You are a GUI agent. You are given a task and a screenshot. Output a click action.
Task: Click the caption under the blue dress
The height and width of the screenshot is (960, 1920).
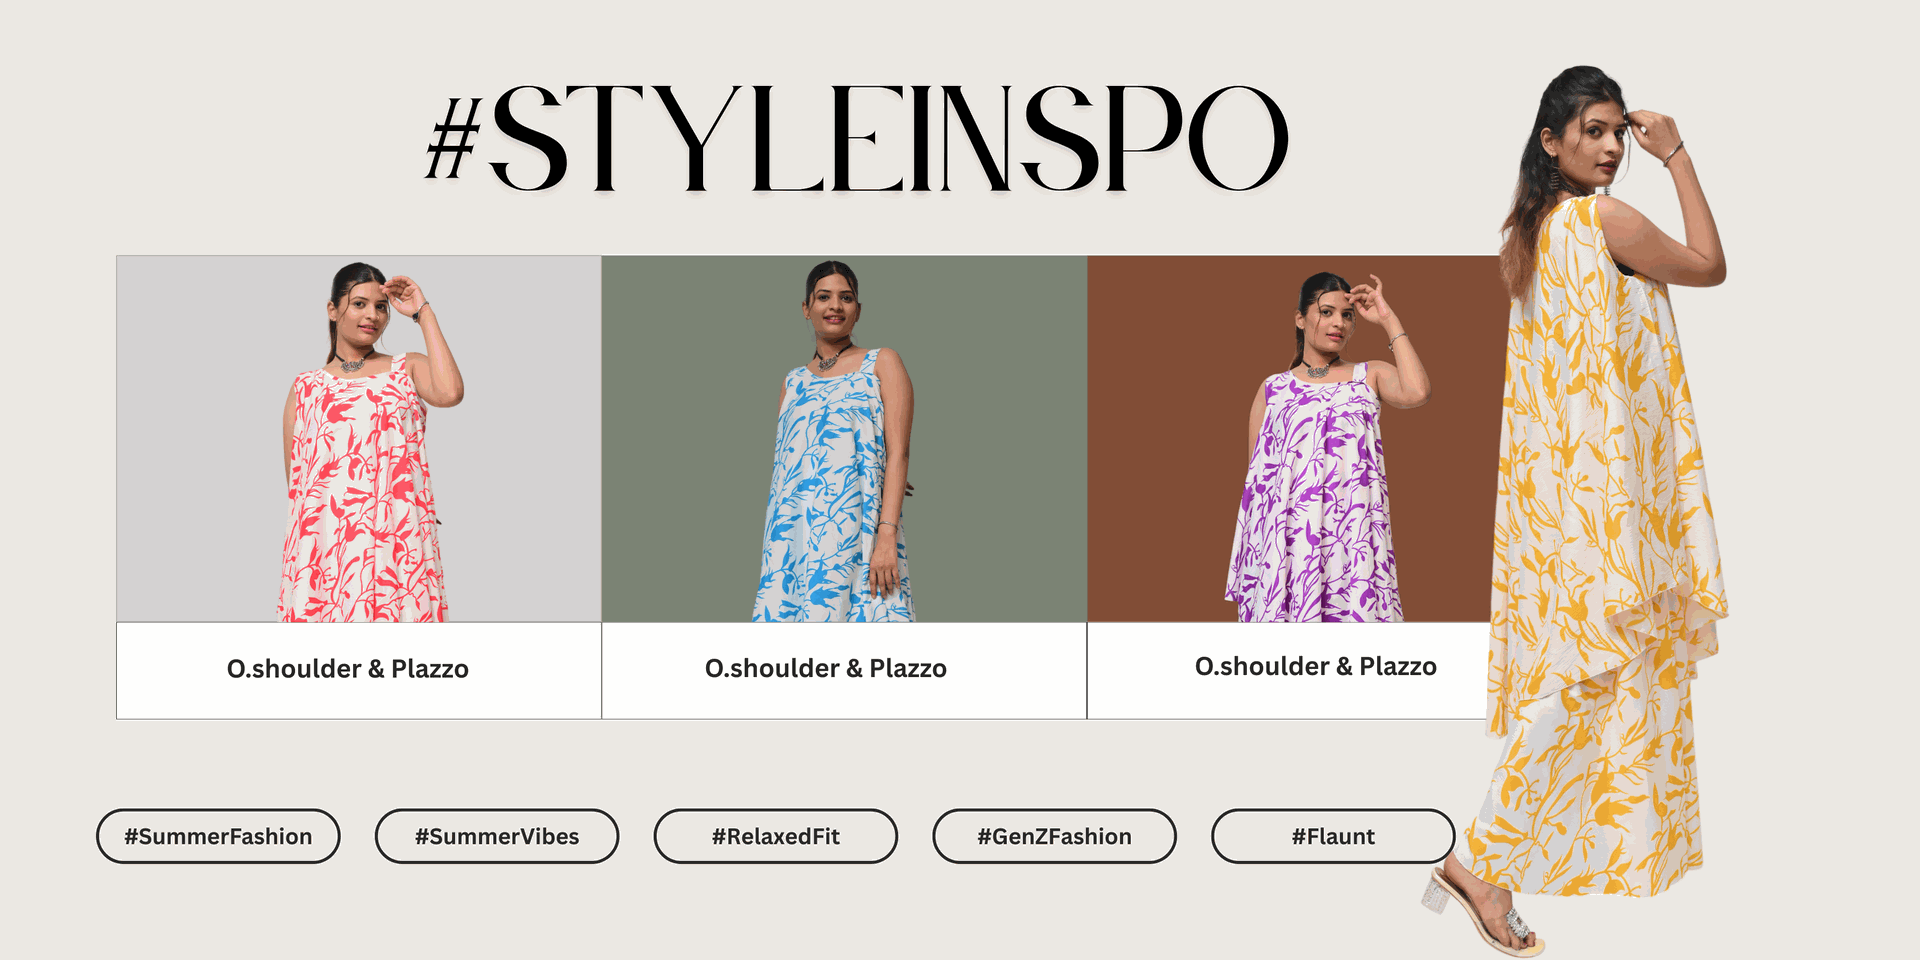(826, 669)
